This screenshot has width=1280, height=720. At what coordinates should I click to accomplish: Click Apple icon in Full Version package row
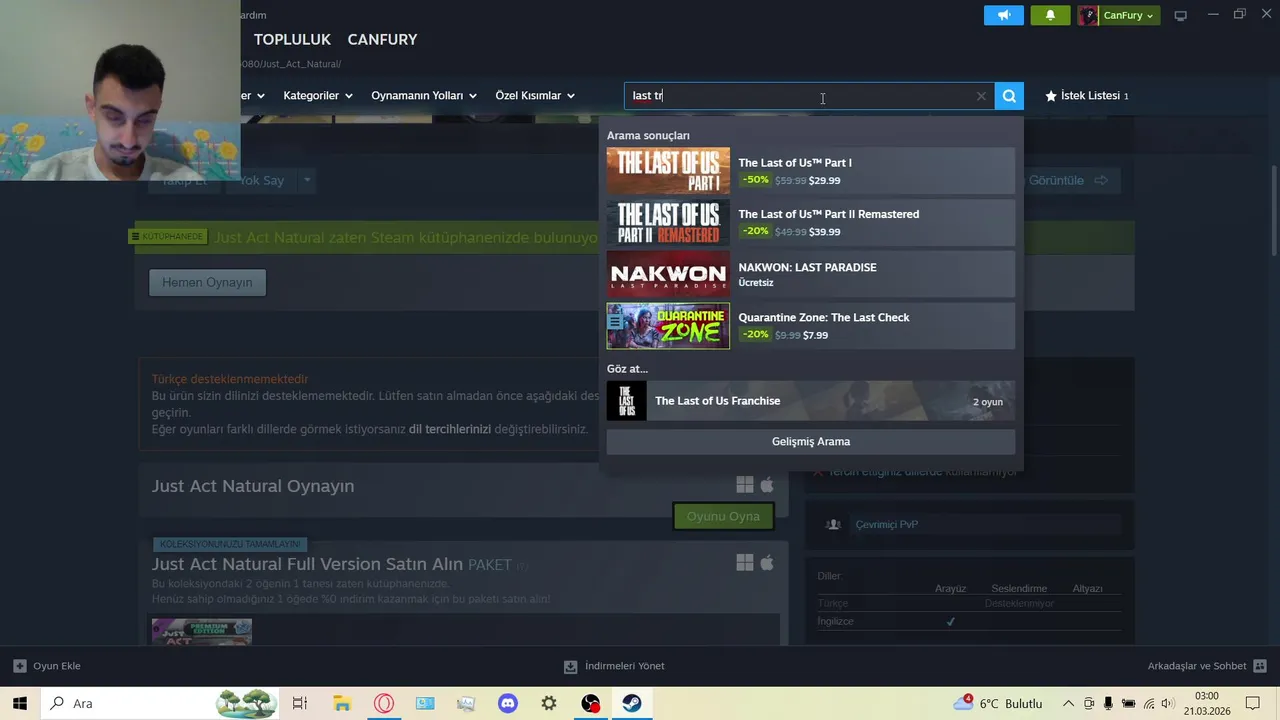point(767,563)
